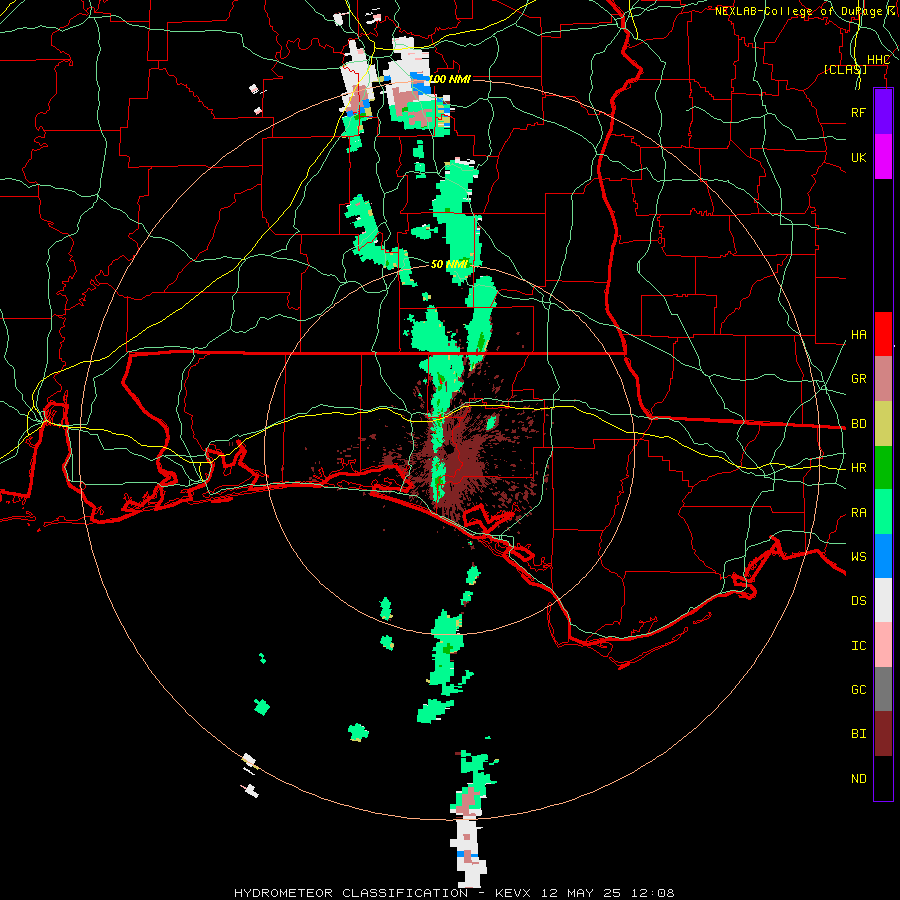Click the UK legend label
Viewport: 900px width, 900px height.
point(859,157)
